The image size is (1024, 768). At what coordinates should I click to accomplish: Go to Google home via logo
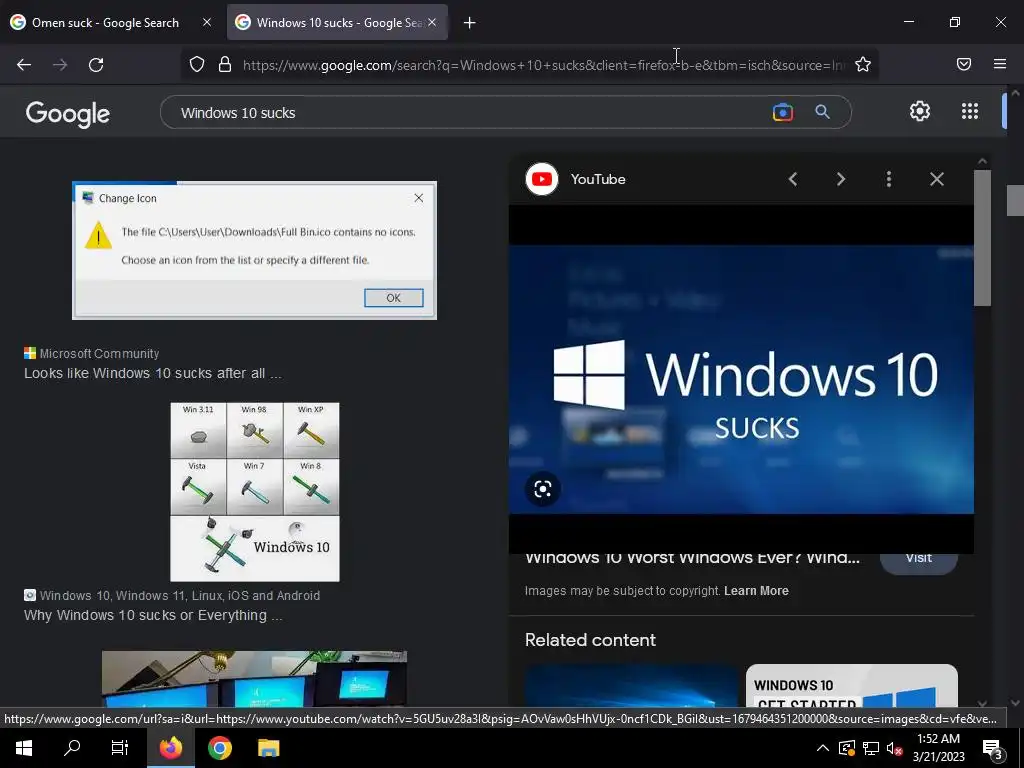tap(67, 114)
